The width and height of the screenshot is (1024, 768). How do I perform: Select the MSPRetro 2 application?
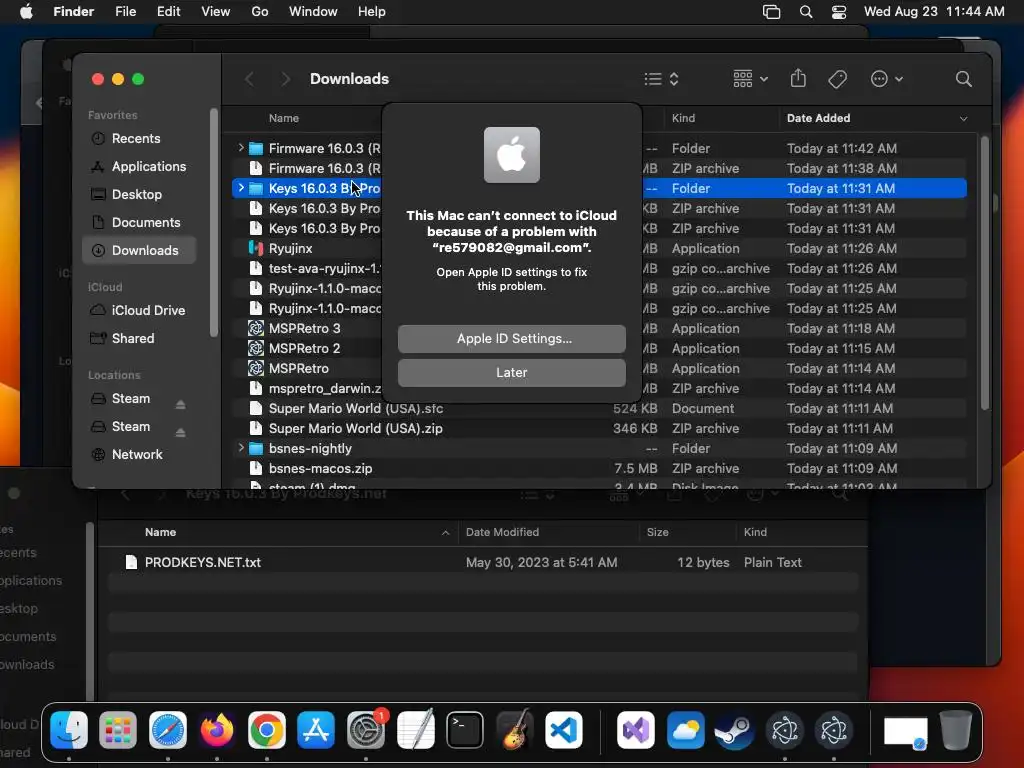(x=599, y=348)
